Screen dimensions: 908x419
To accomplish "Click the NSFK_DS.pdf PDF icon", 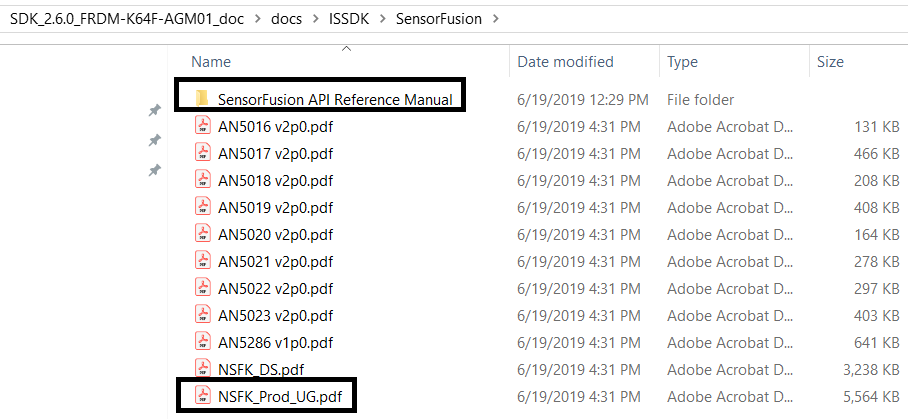I will point(203,370).
